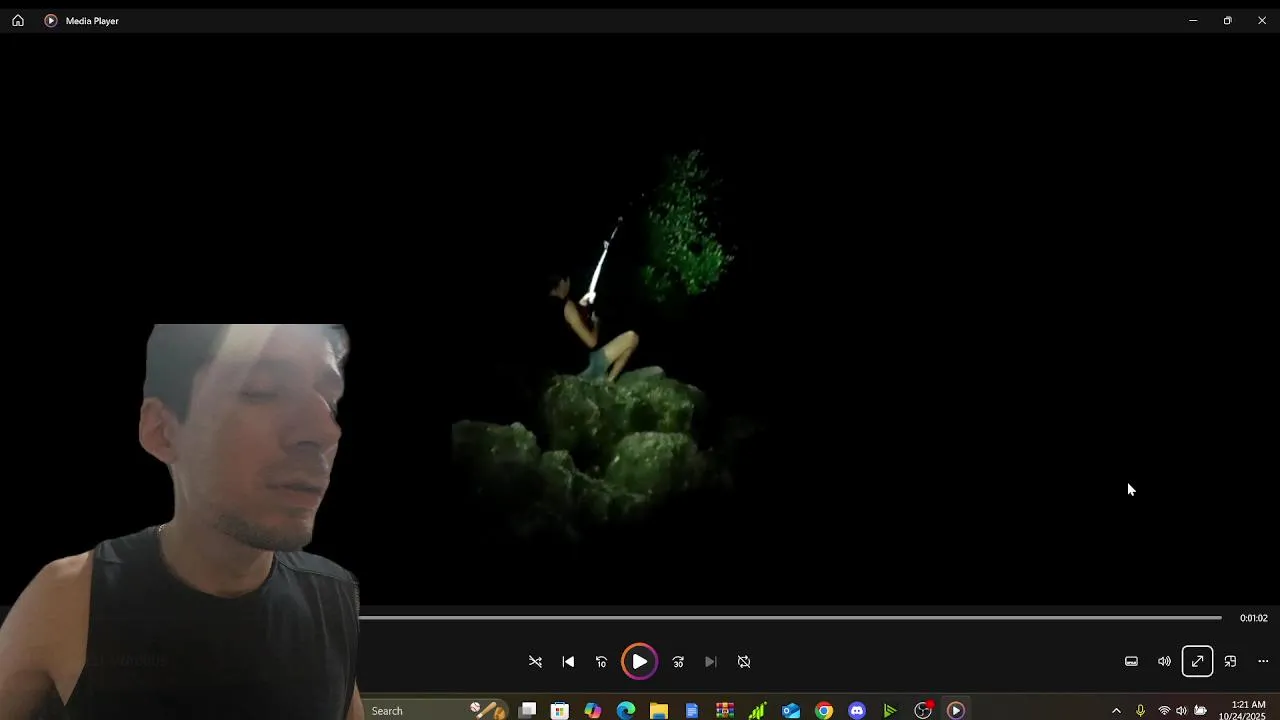
Task: Open subtitles and captions options
Action: pos(1131,661)
